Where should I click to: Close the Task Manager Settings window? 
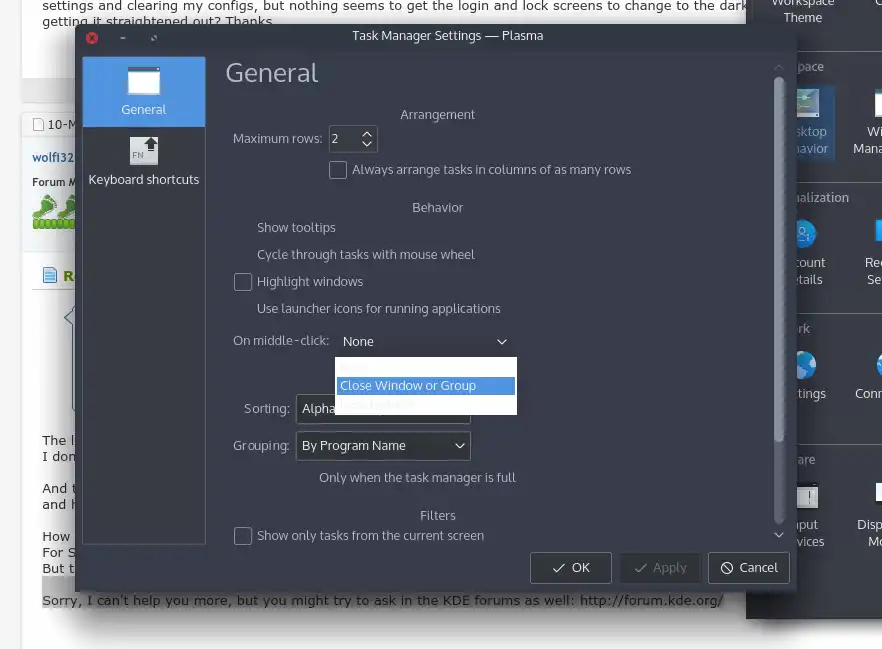coord(92,38)
